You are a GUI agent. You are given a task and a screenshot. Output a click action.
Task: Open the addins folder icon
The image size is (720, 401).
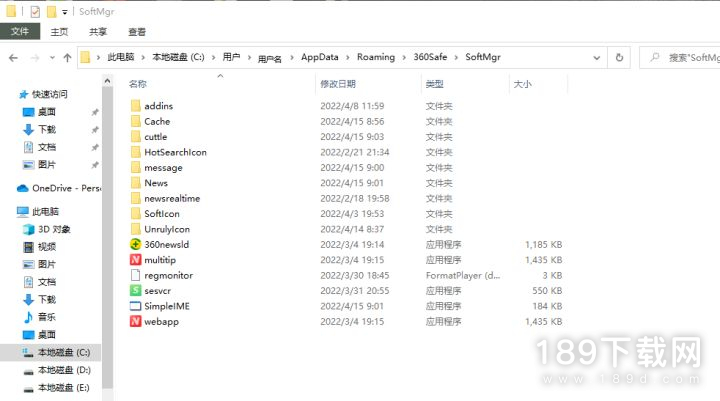pos(135,106)
